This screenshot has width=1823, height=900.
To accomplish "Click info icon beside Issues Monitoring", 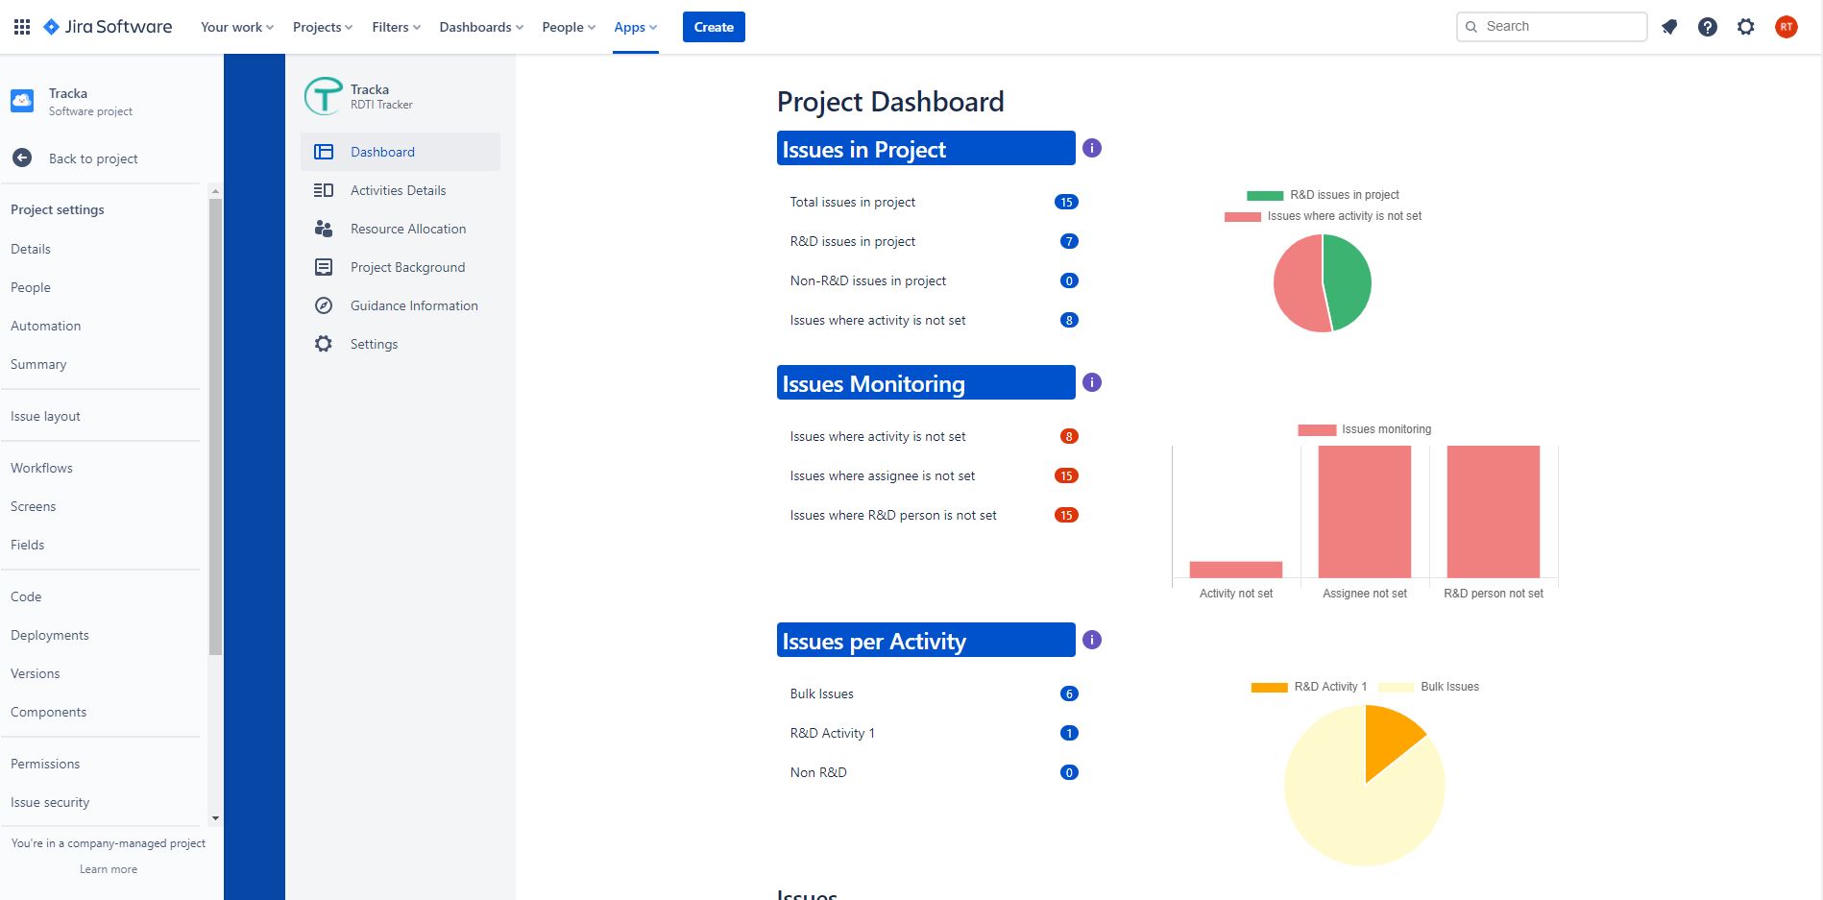I will point(1091,383).
